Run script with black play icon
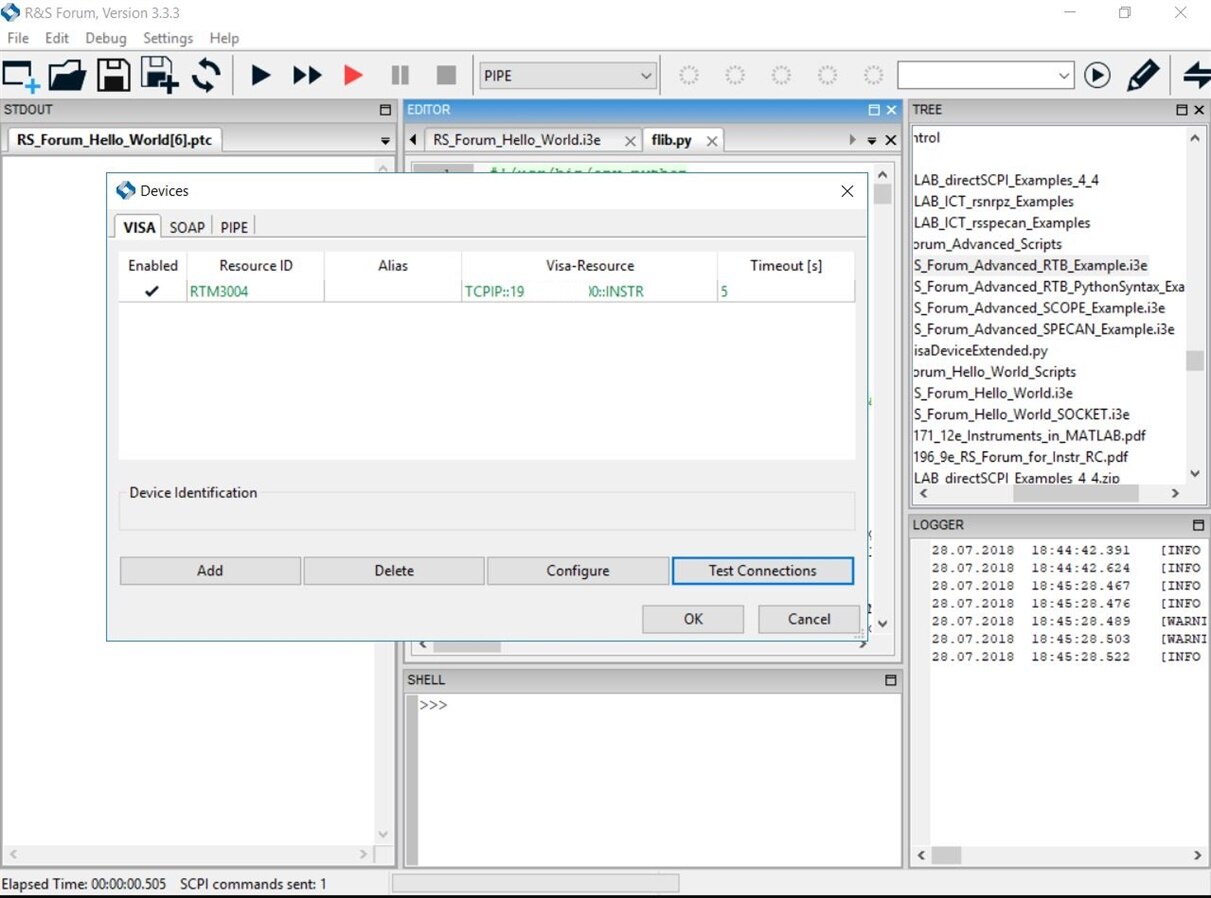Image resolution: width=1211 pixels, height=898 pixels. pyautogui.click(x=260, y=76)
